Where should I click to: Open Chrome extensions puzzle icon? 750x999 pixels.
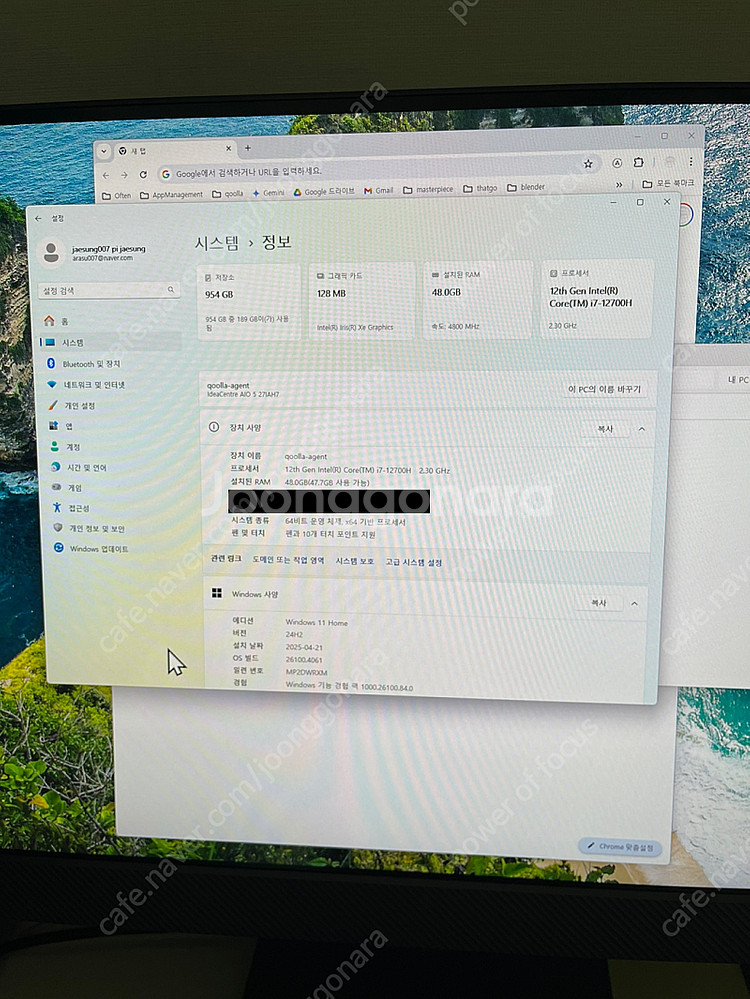coord(638,162)
